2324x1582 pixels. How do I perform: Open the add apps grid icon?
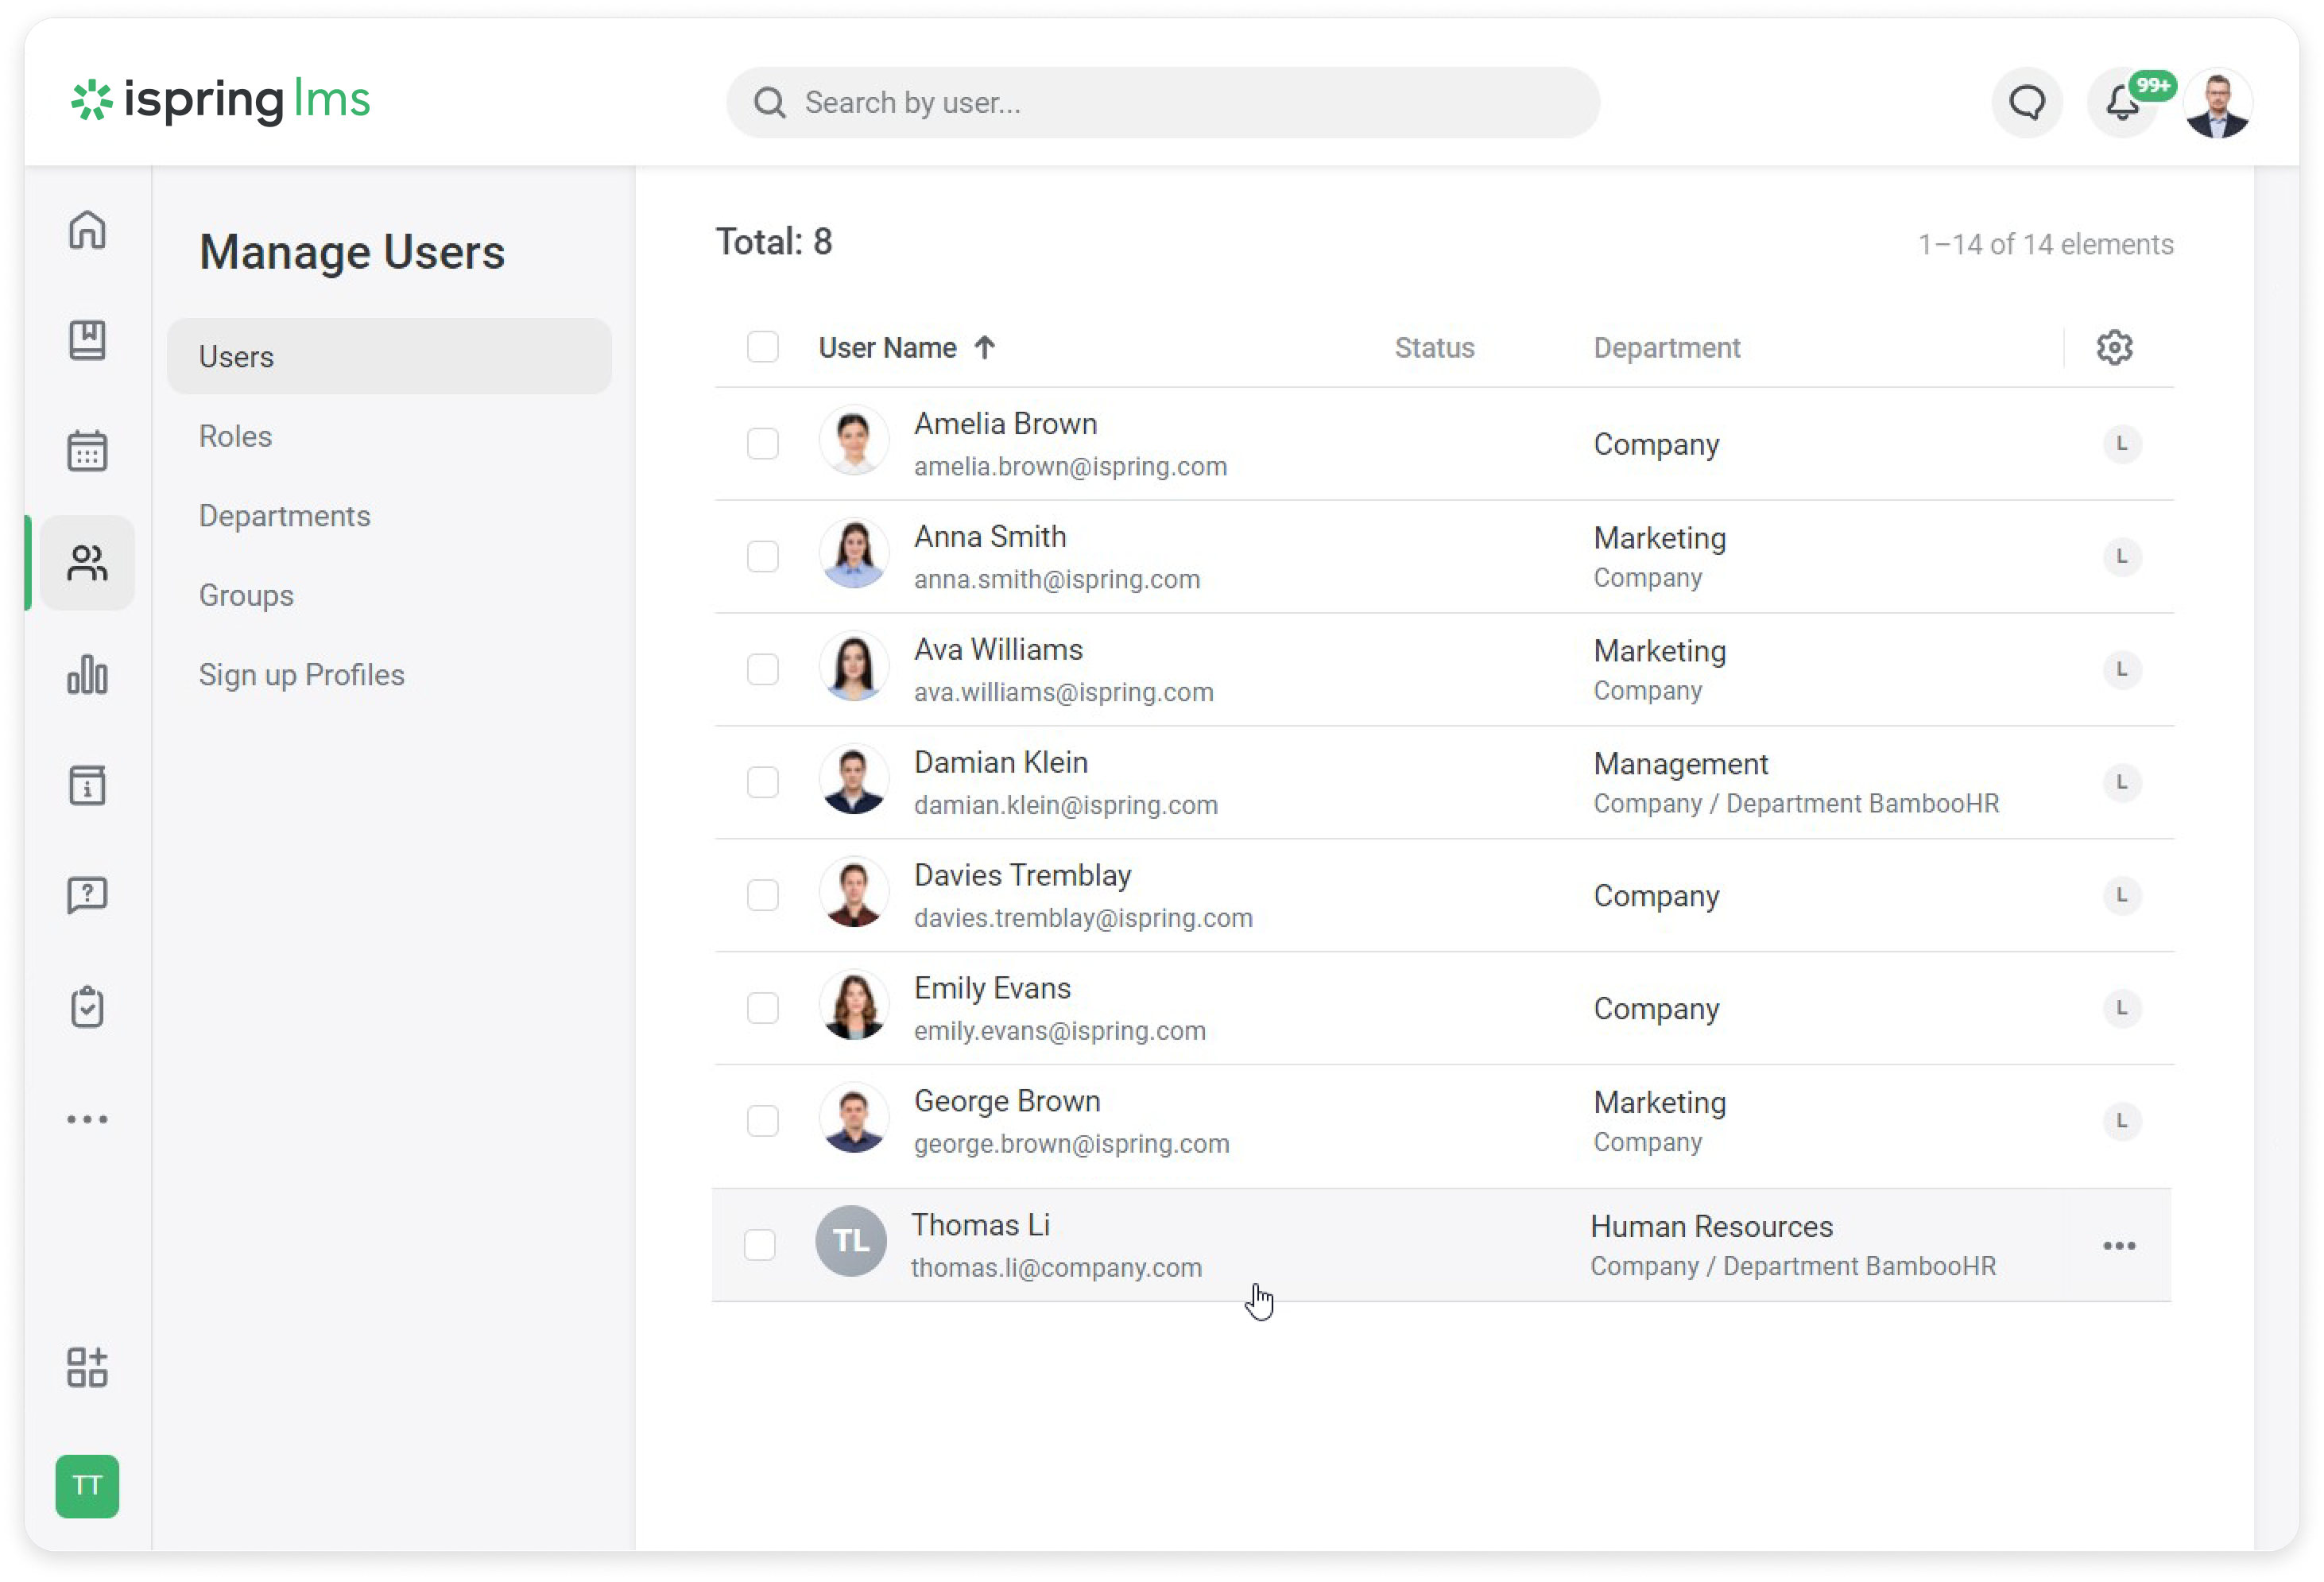click(x=87, y=1367)
